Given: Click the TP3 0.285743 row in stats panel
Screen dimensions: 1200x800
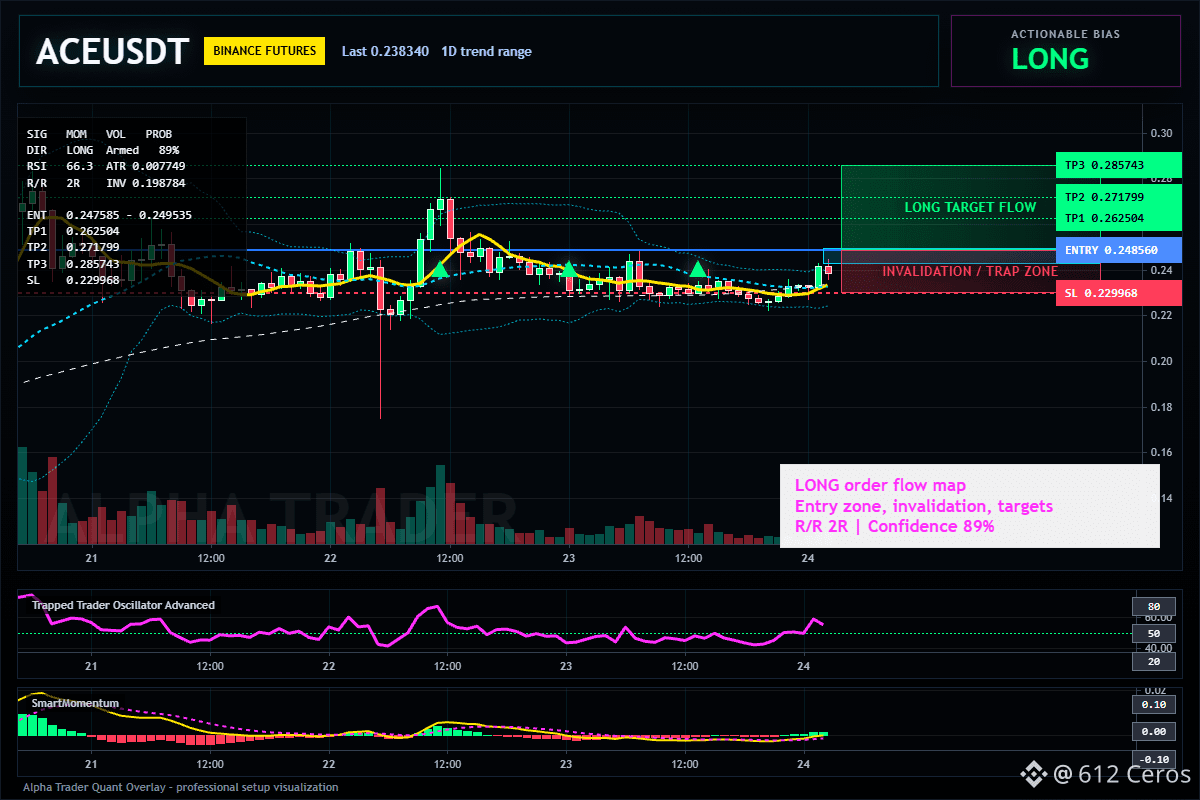Looking at the screenshot, I should tap(73, 264).
